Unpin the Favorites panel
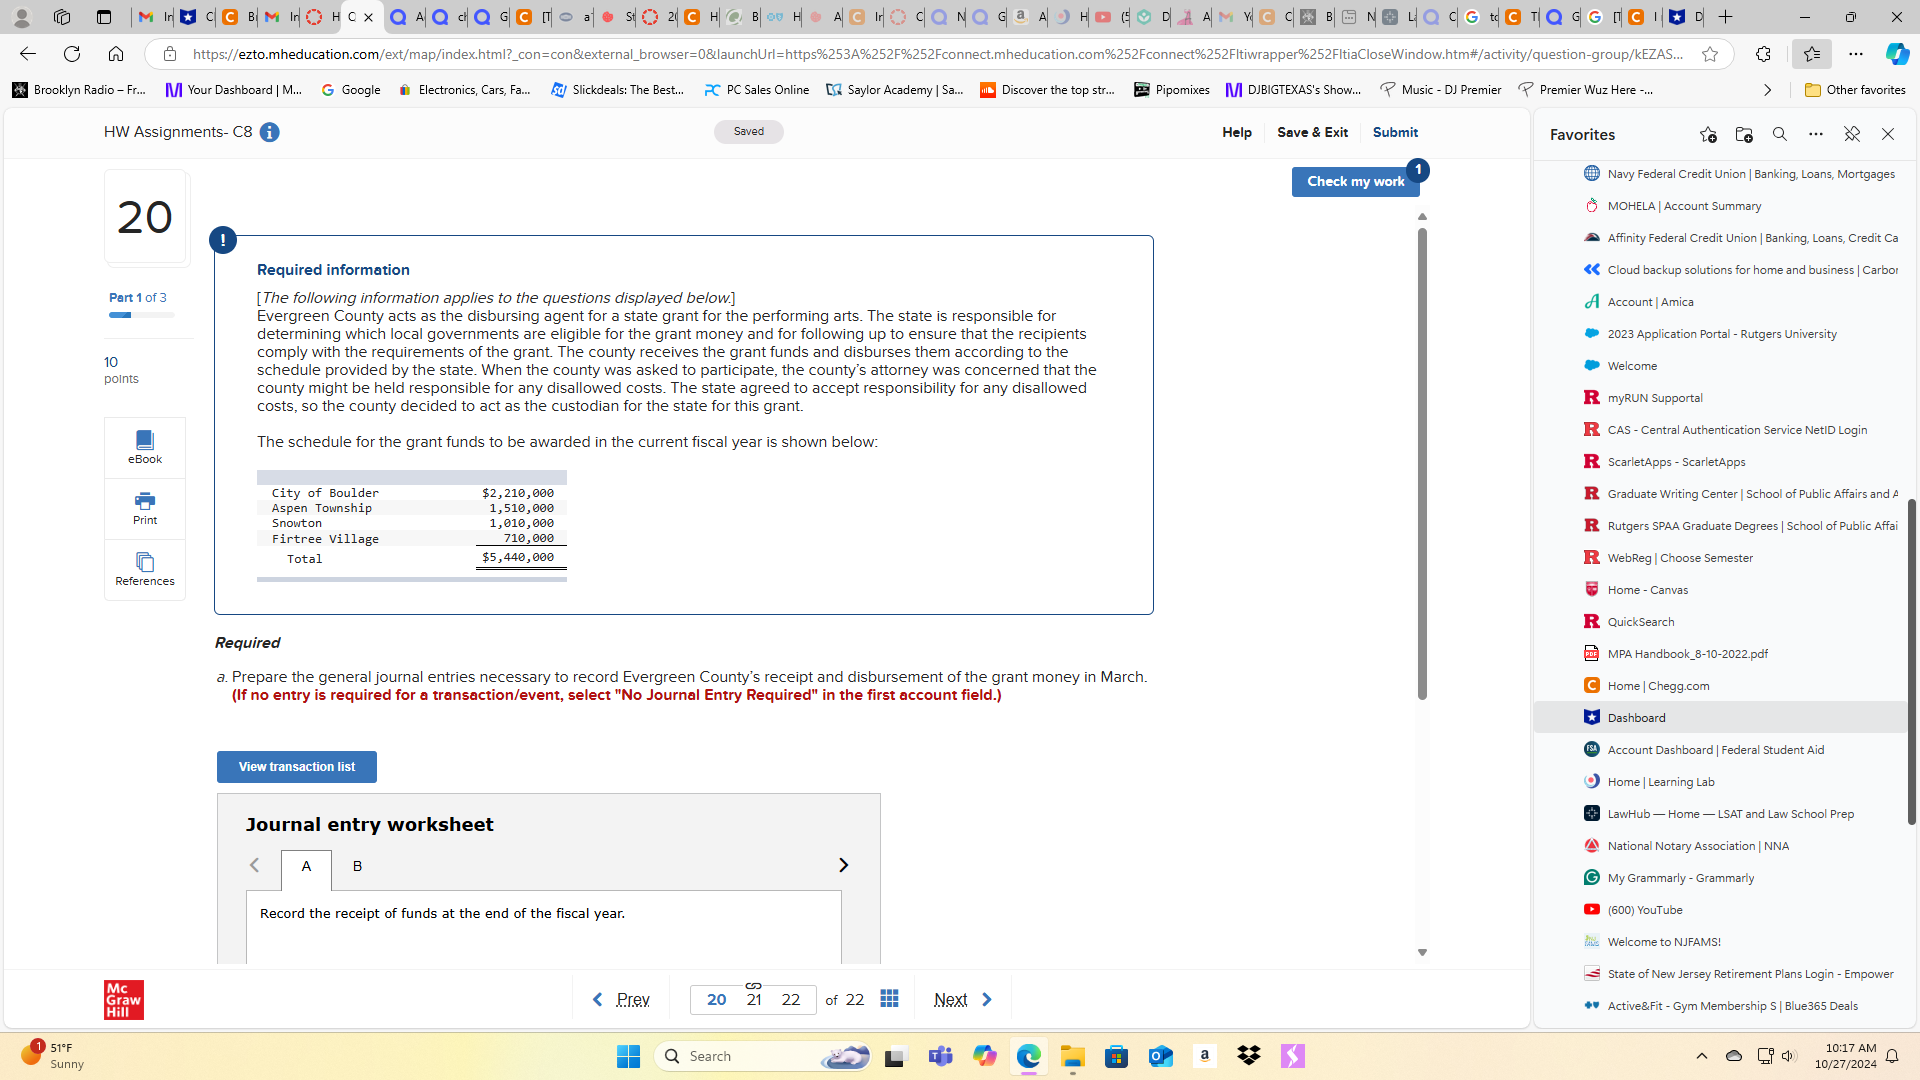 pyautogui.click(x=1852, y=134)
